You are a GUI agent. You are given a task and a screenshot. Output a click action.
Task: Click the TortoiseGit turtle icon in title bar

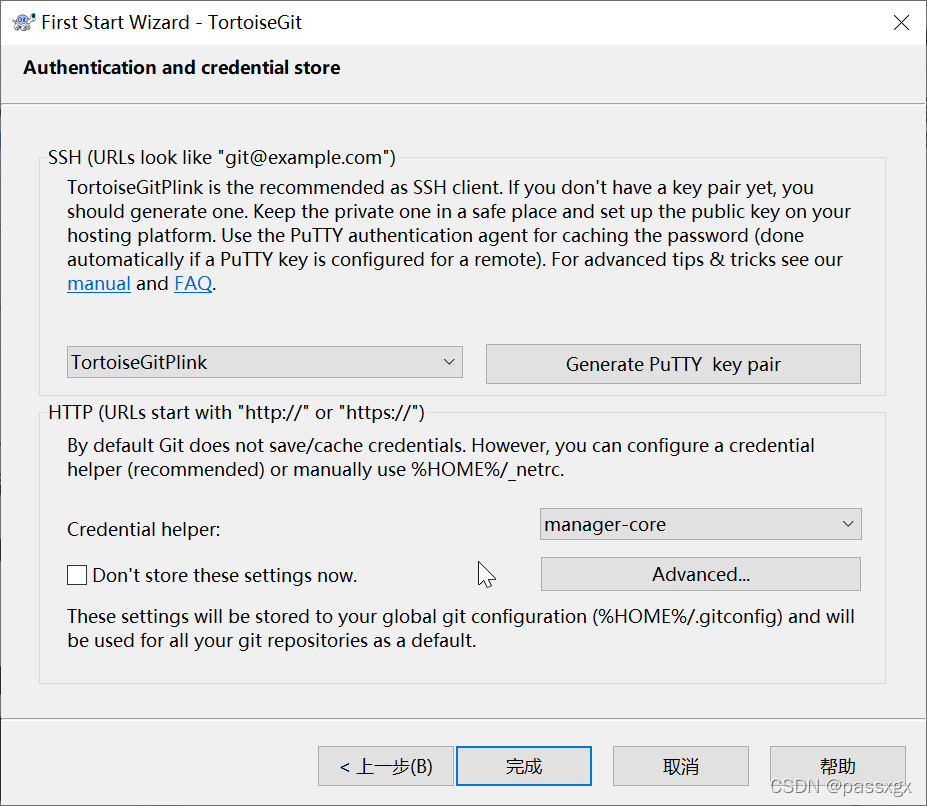point(24,22)
